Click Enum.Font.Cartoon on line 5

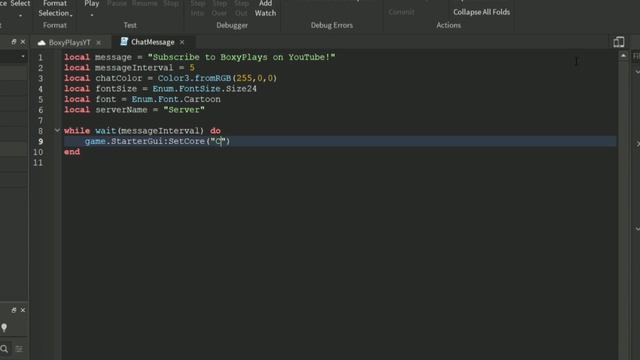(x=176, y=100)
